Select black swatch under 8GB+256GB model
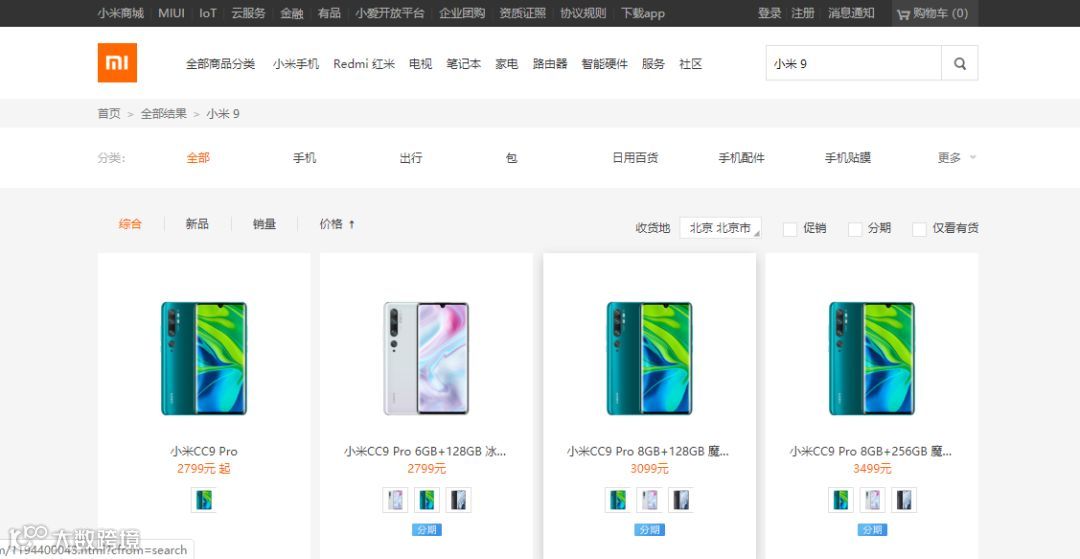 (904, 500)
